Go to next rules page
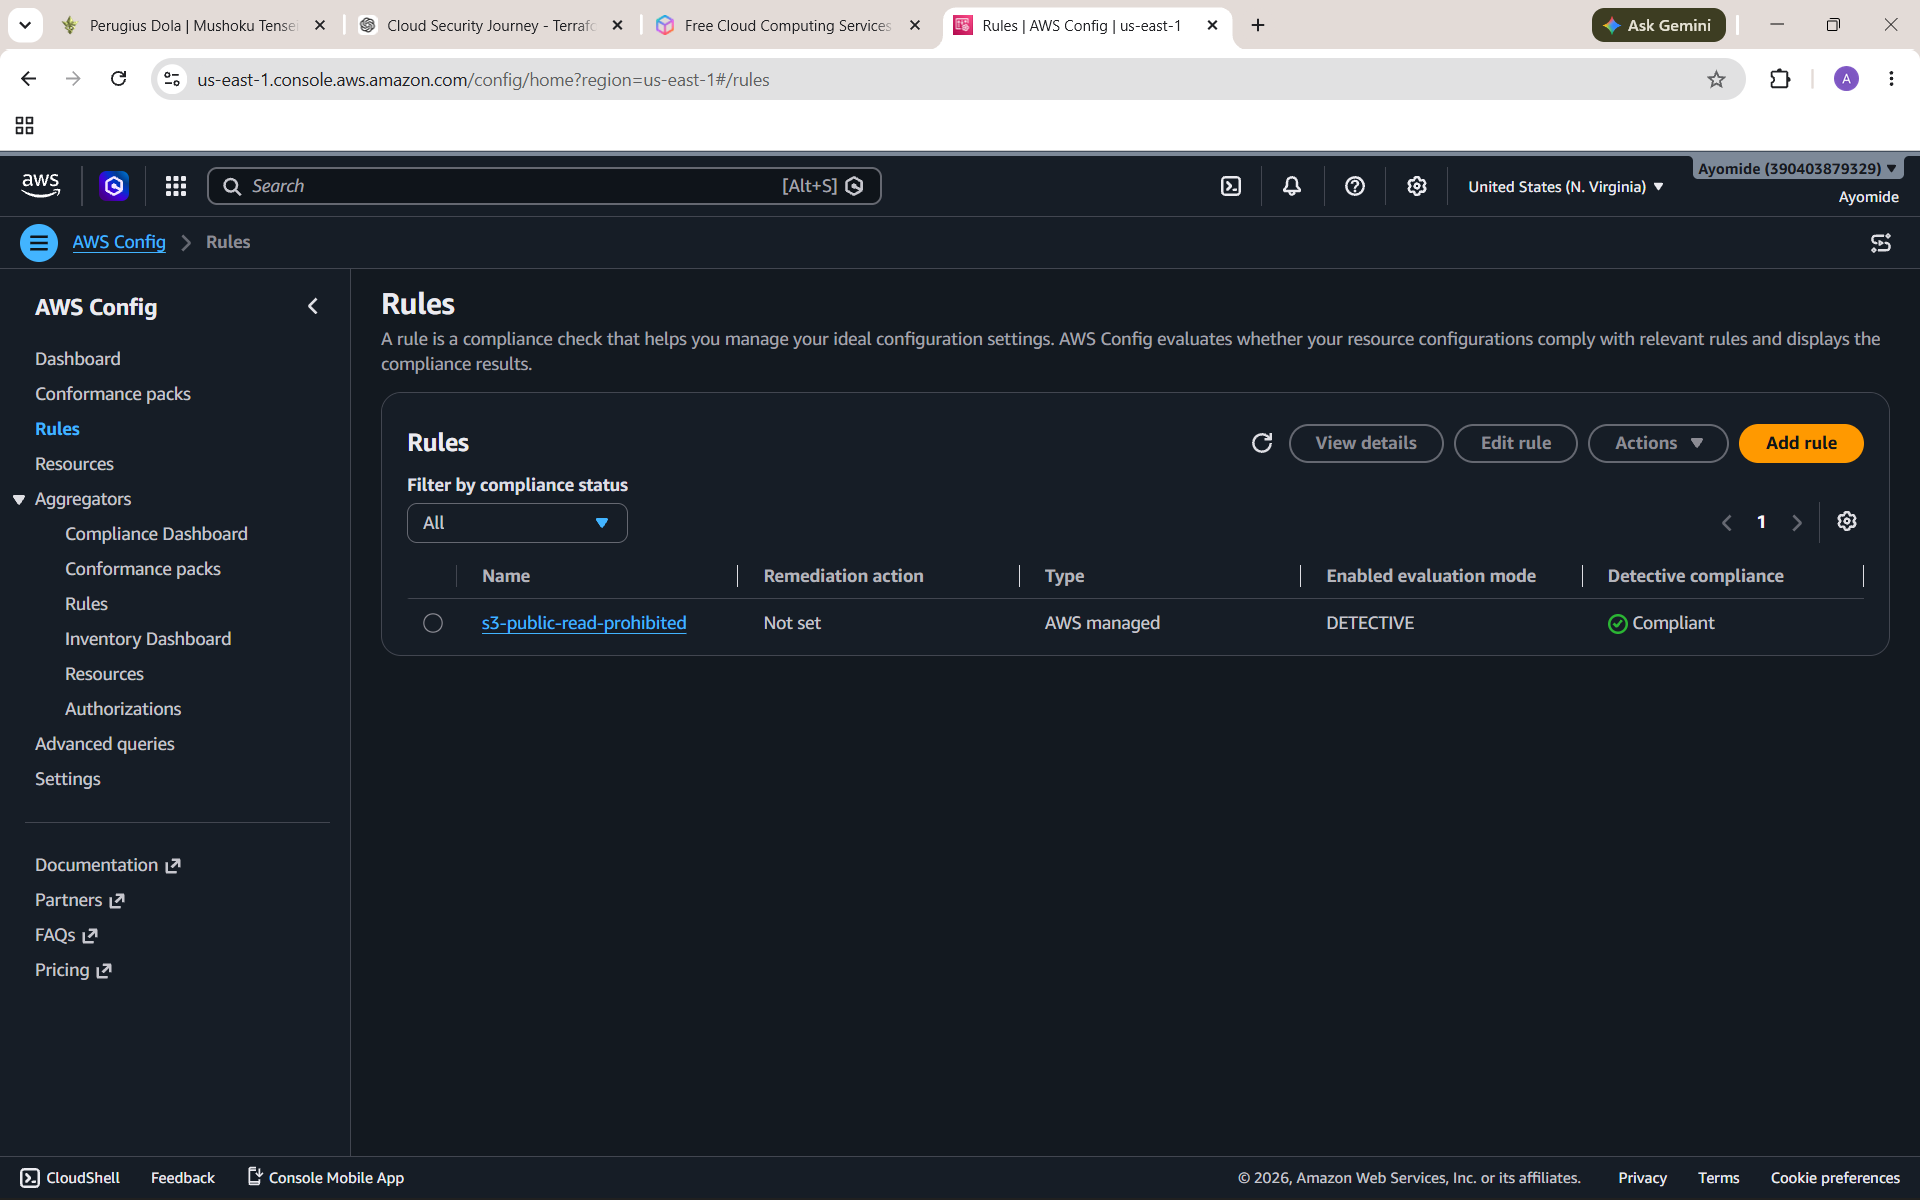Viewport: 1920px width, 1200px height. click(1797, 522)
